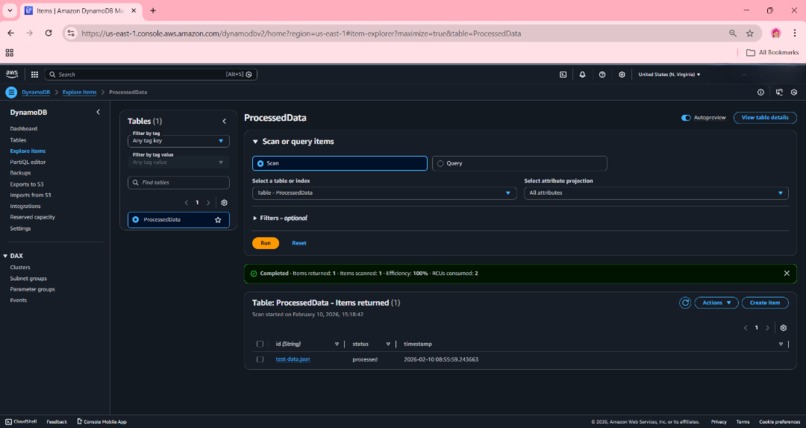
Task: Refresh the items returned list
Action: point(685,303)
